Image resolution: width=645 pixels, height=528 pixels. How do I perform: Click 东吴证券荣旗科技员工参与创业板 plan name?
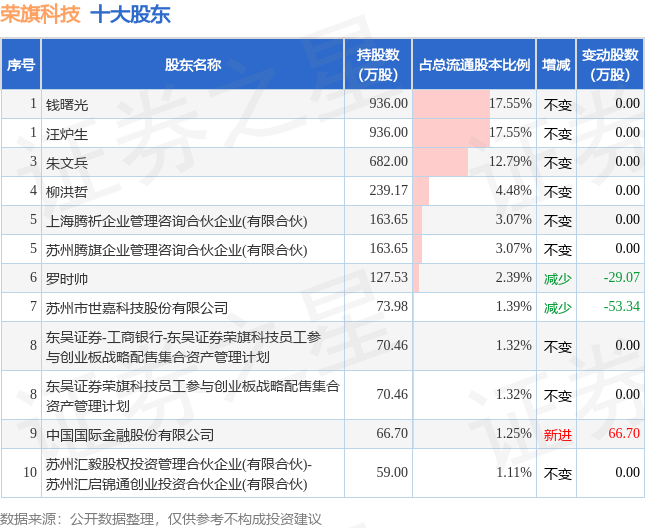pos(193,396)
